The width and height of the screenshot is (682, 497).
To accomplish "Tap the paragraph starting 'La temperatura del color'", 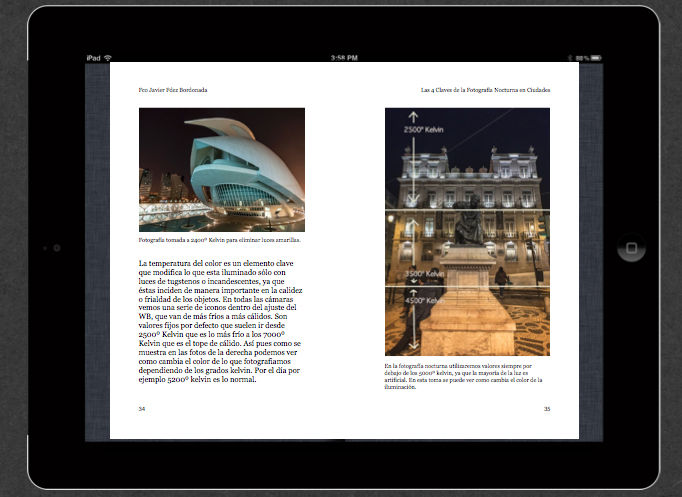I will 221,321.
